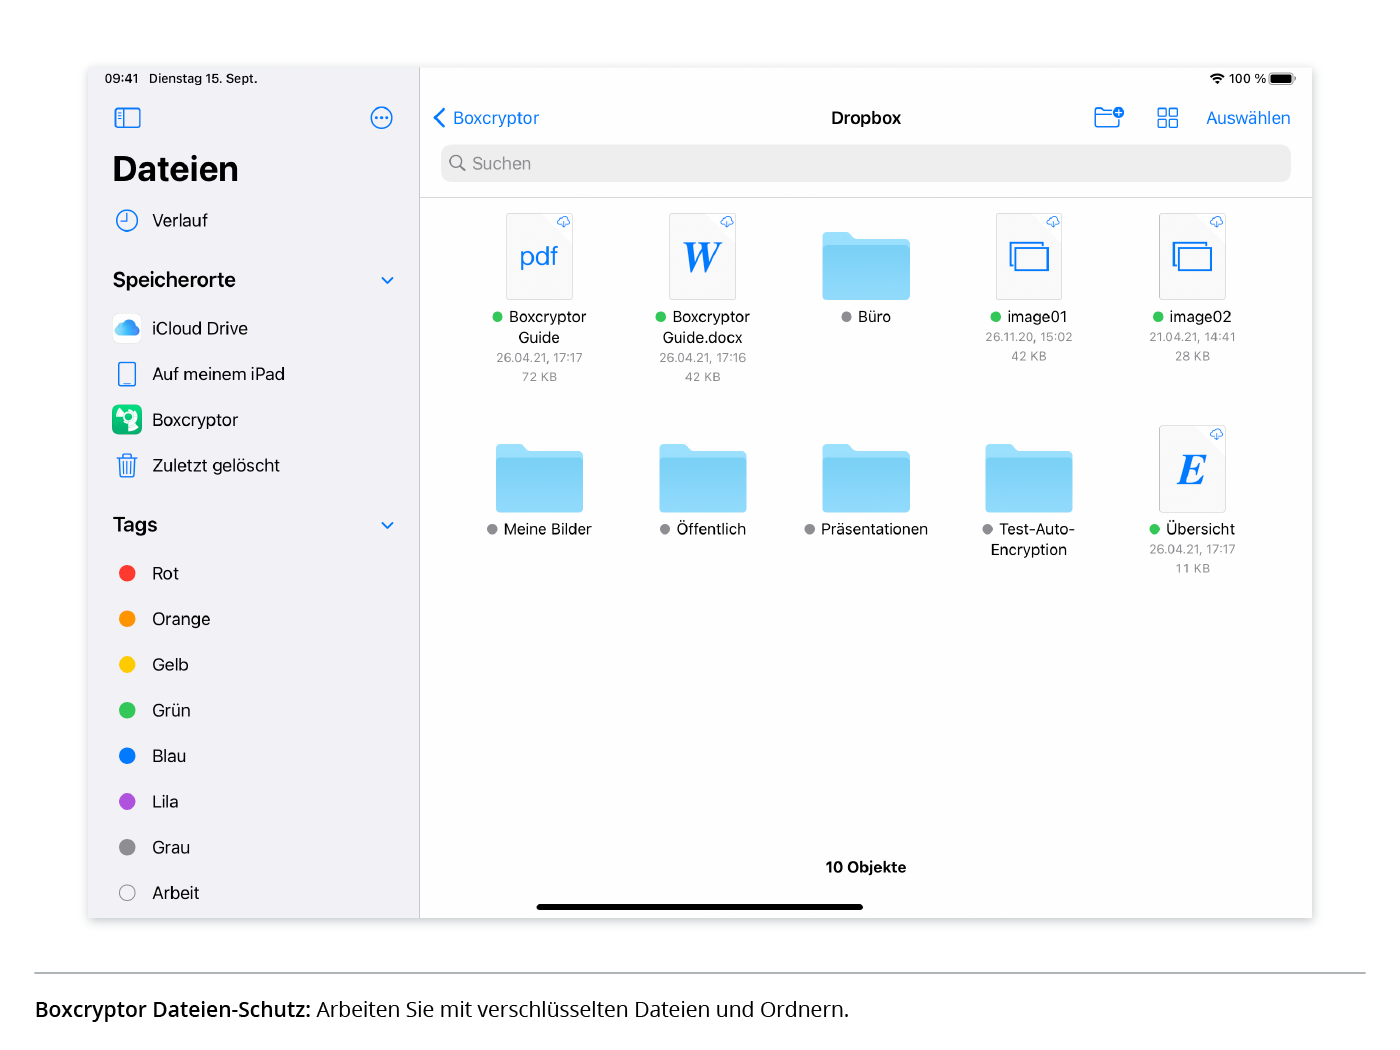Tap cloud download icon on image02
The height and width of the screenshot is (1050, 1400).
pos(1216,222)
